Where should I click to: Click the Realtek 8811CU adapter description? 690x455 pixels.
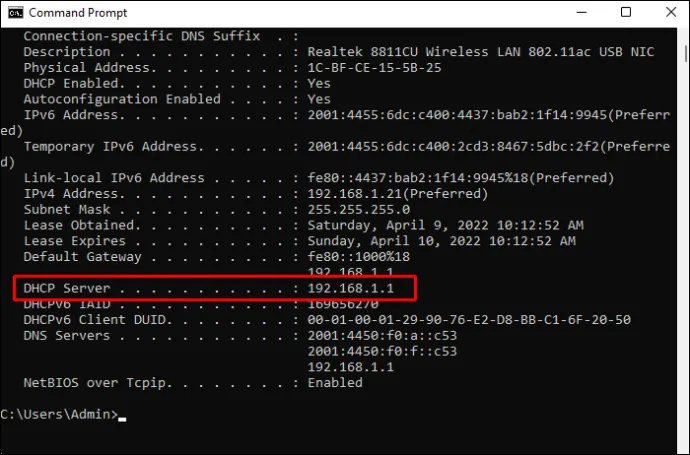(481, 52)
